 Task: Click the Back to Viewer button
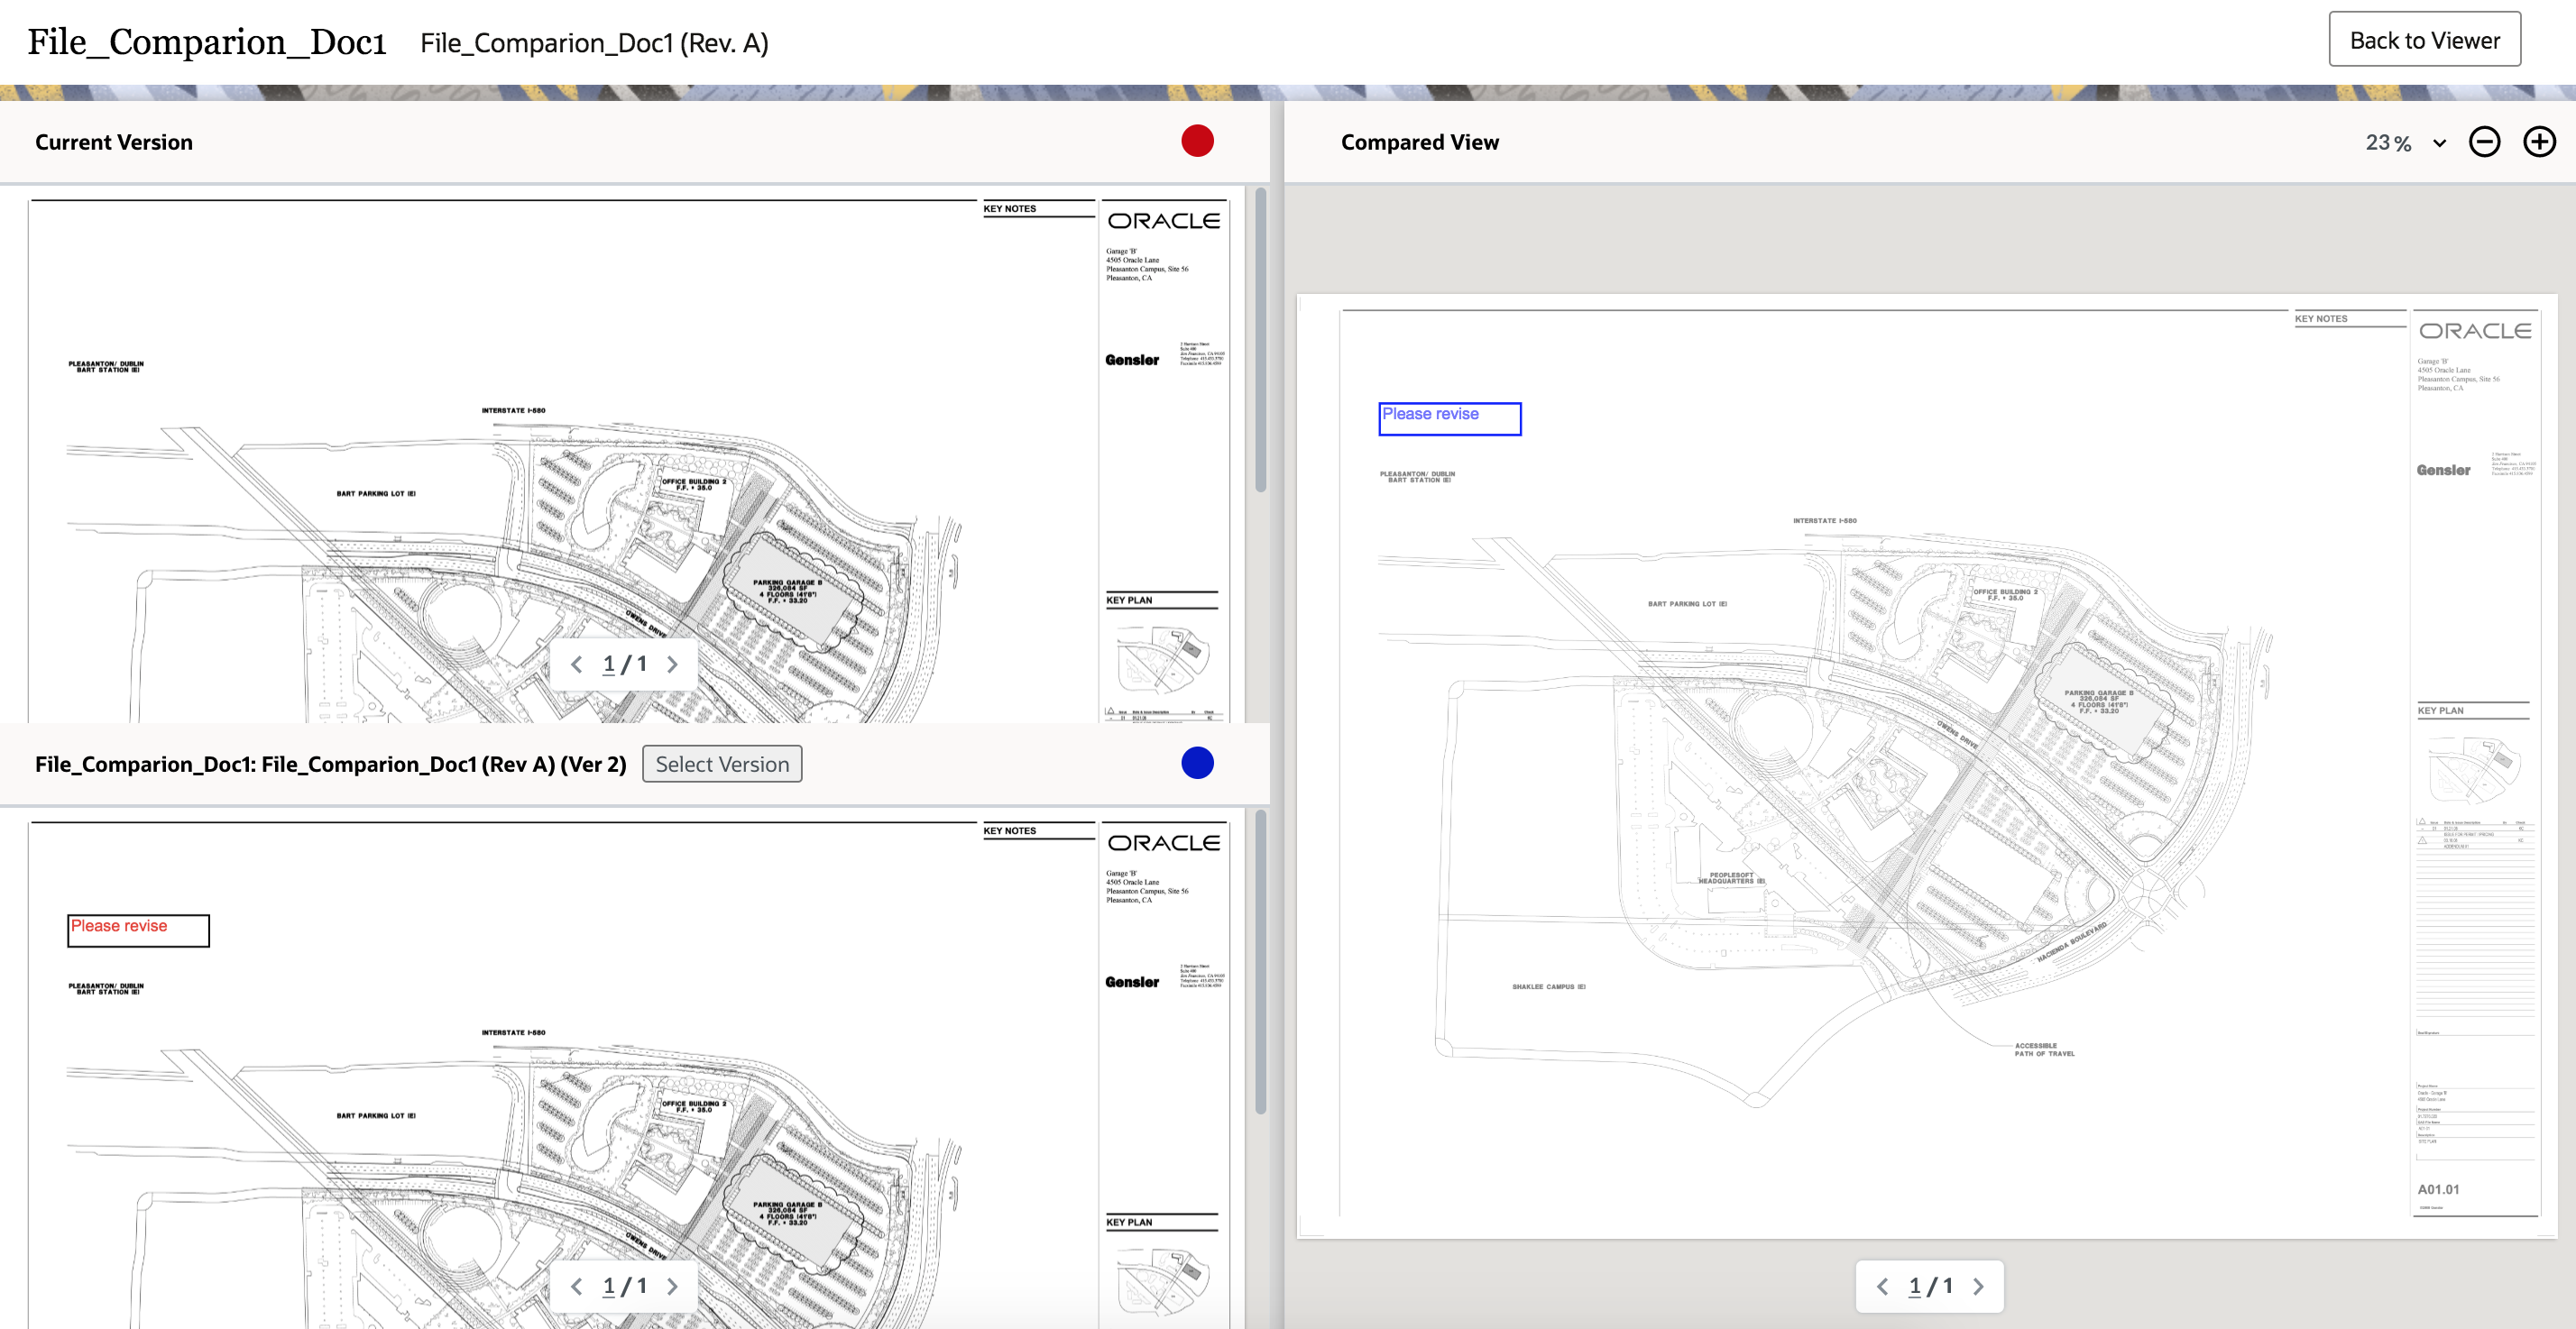click(2424, 40)
